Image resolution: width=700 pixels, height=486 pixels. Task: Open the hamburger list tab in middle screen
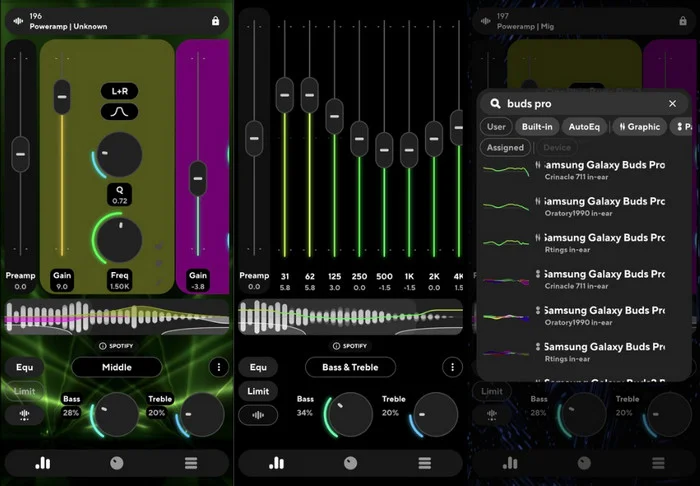pyautogui.click(x=425, y=463)
